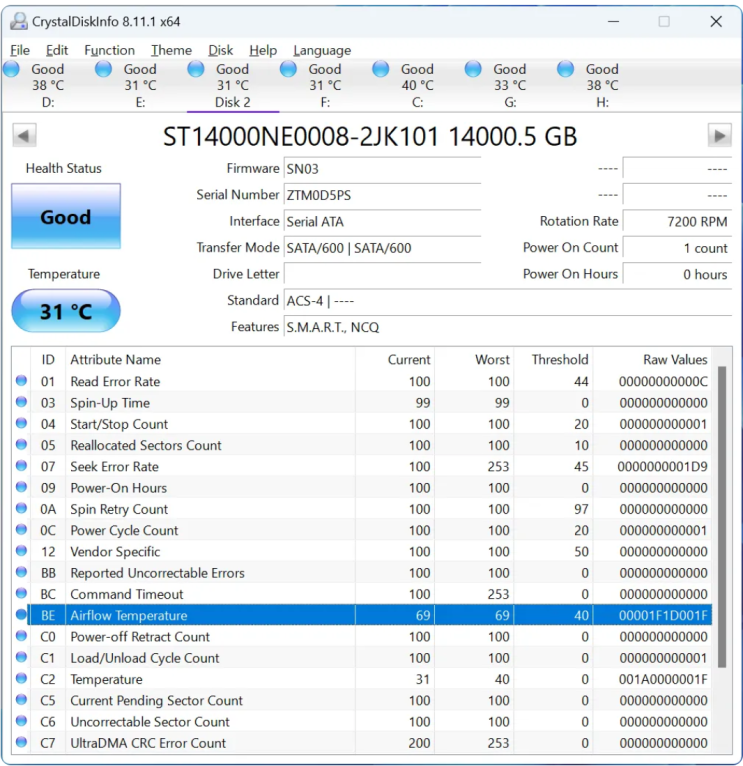Select the F: drive status orb

coord(288,69)
